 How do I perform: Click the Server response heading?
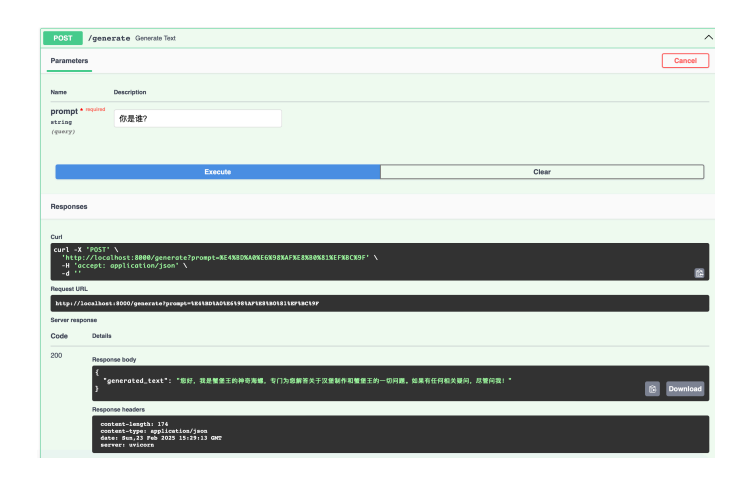(x=72, y=320)
